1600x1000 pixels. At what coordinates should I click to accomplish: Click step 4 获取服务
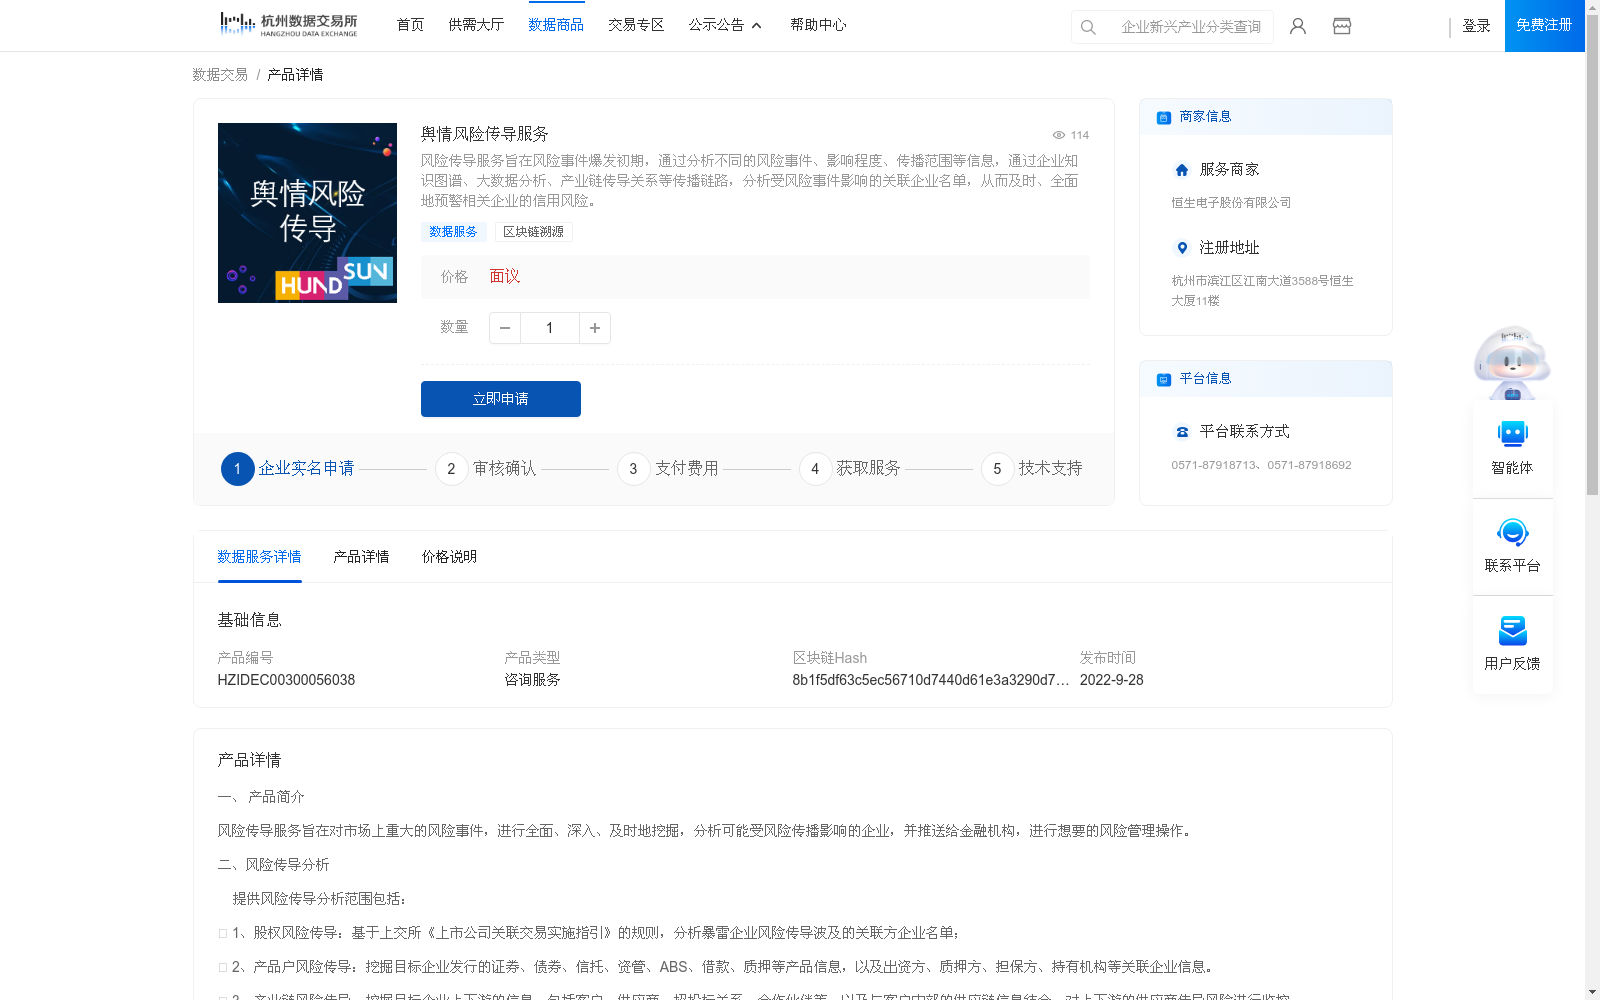850,468
